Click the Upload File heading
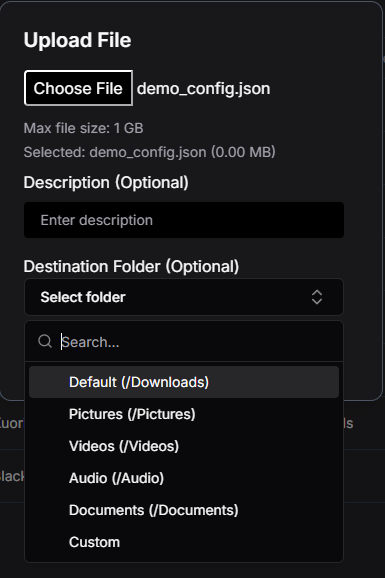 (77, 40)
